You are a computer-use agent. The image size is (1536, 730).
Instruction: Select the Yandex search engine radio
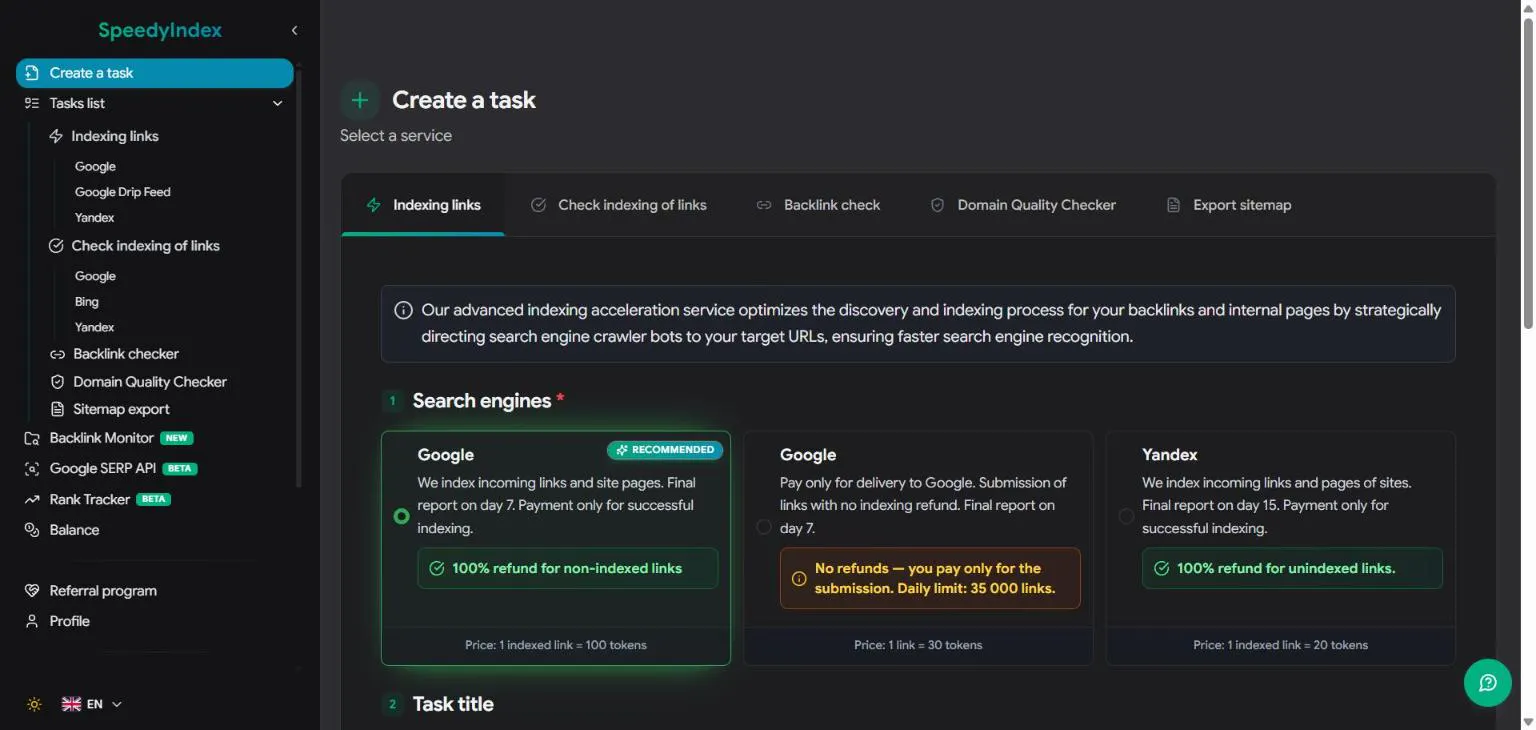click(x=1126, y=516)
